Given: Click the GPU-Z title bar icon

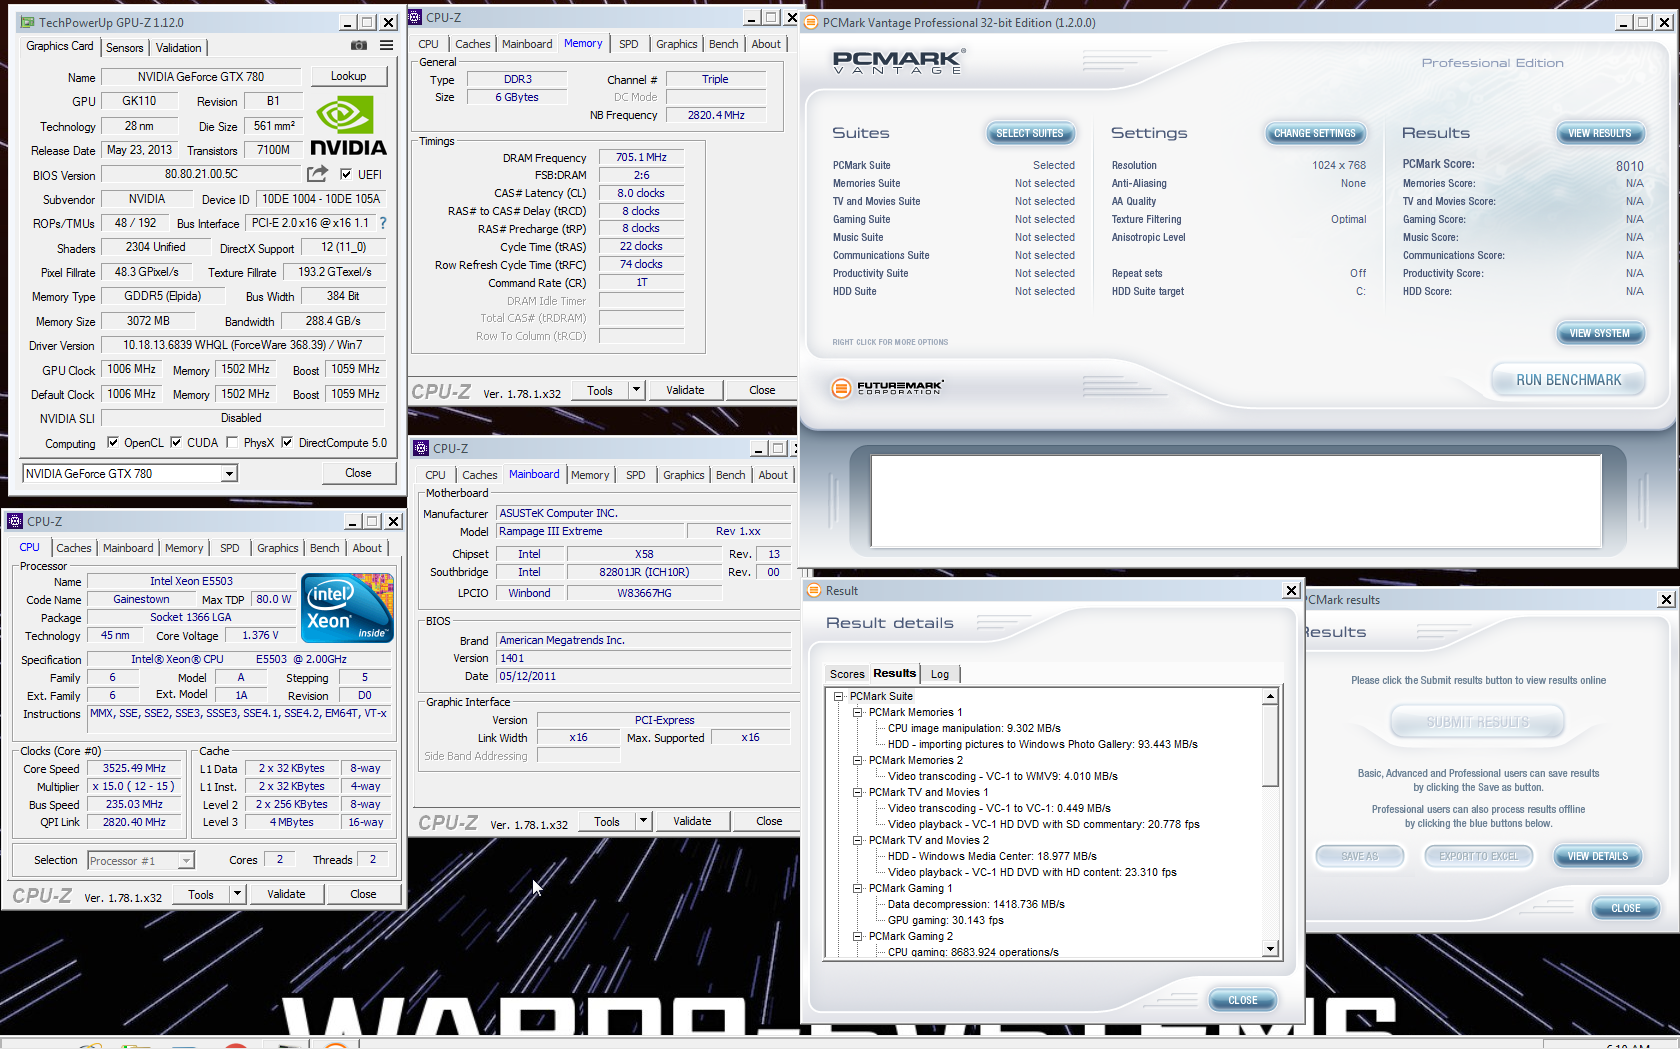Looking at the screenshot, I should [27, 22].
